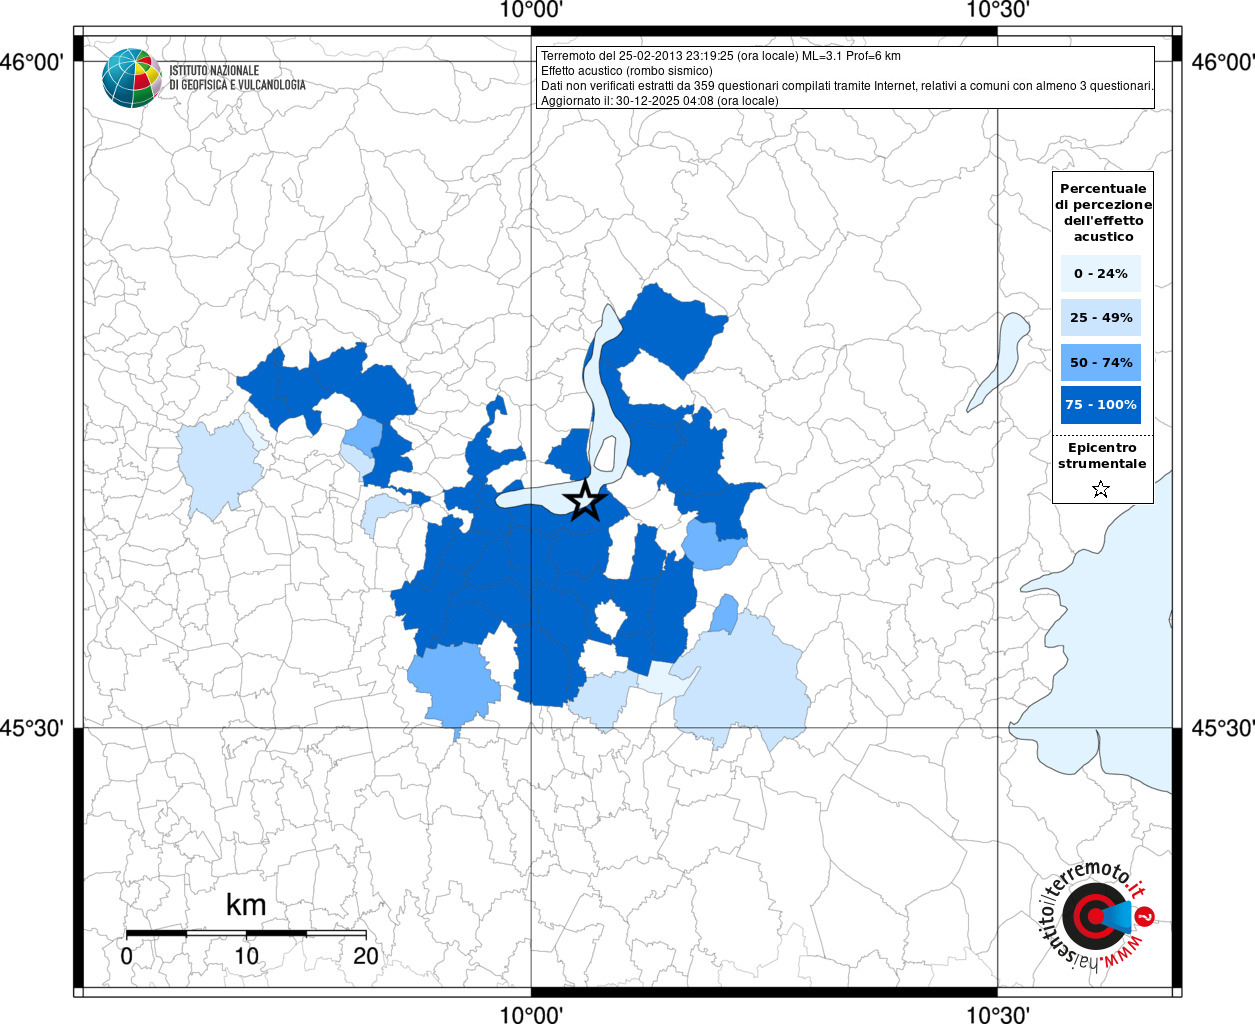Screen dimensions: 1255x1024
Task: Click the black-and-white km scale bar
Action: (246, 933)
